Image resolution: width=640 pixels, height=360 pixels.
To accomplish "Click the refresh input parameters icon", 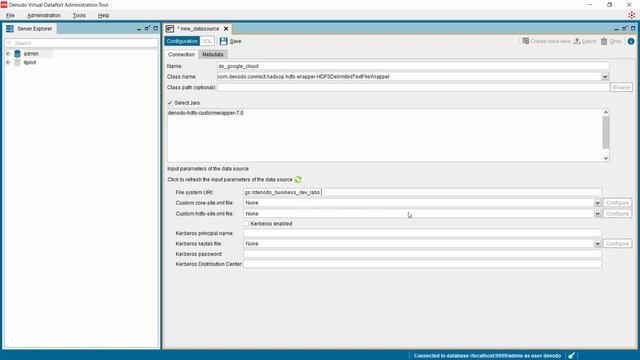I will pos(298,180).
